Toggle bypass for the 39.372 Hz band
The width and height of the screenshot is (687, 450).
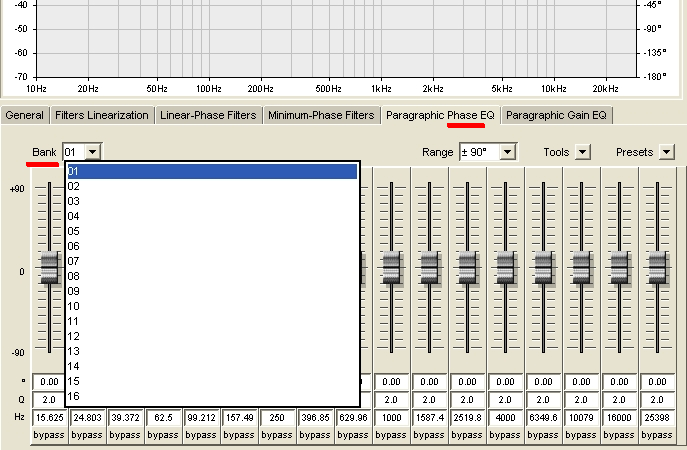click(x=125, y=435)
